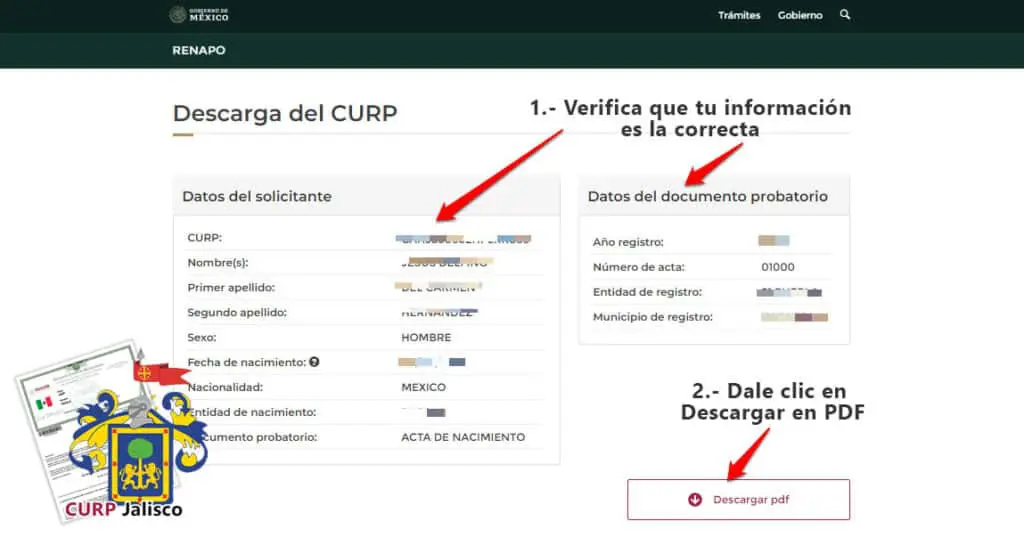Click the Gobierno de México logo
This screenshot has height=546, width=1024.
click(x=199, y=14)
